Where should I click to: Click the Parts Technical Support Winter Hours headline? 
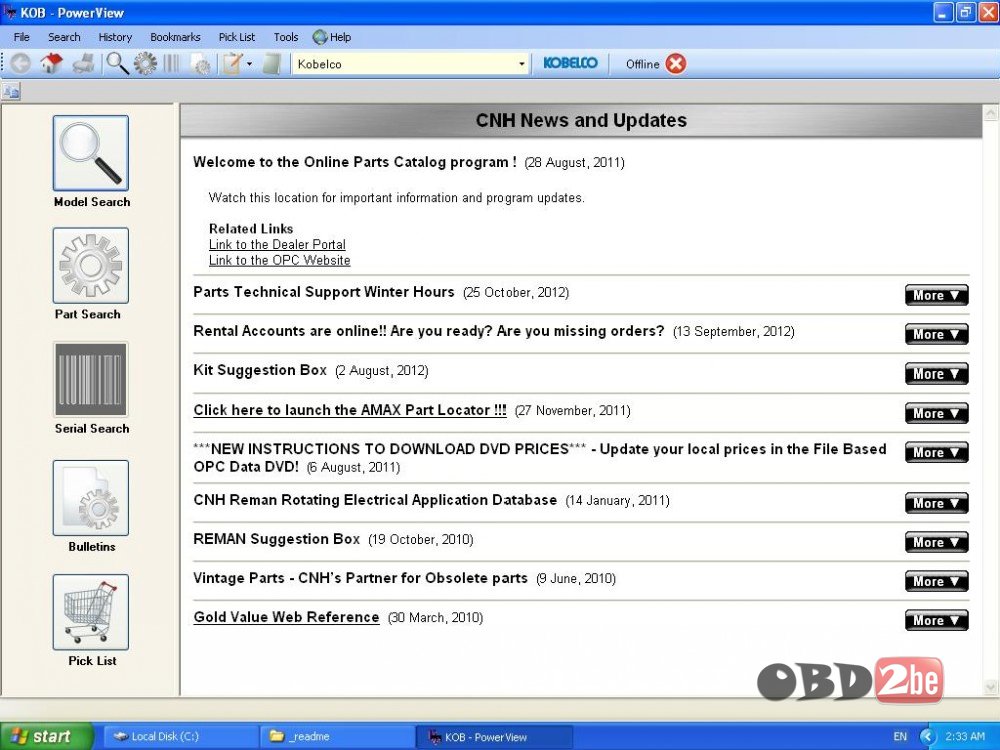tap(324, 292)
